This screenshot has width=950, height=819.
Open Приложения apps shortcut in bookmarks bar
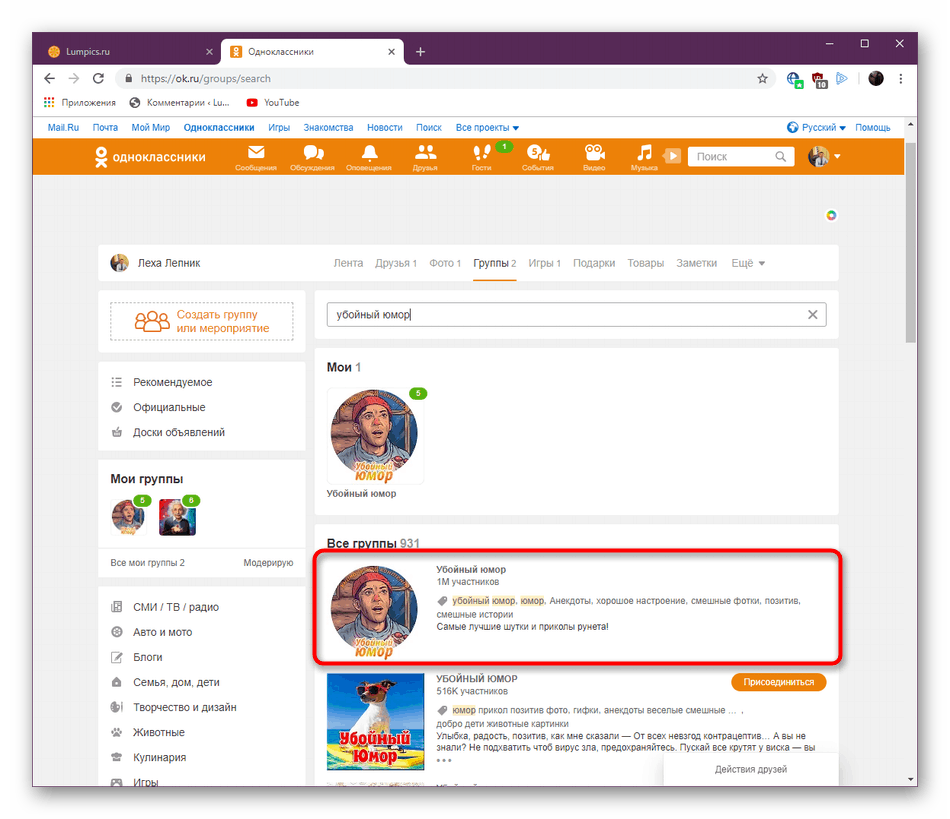click(x=79, y=102)
